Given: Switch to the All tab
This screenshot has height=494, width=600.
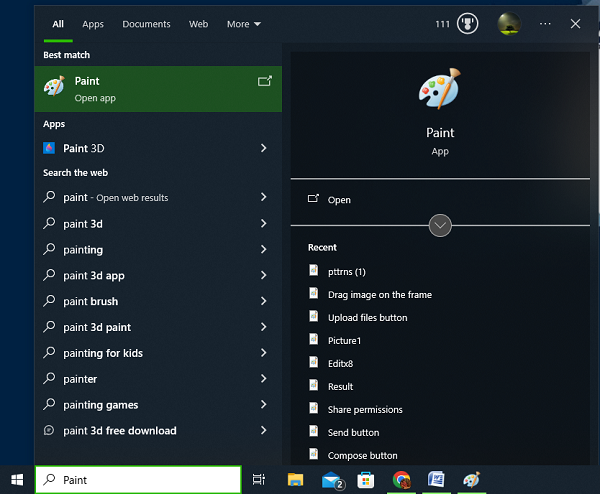Looking at the screenshot, I should [58, 24].
